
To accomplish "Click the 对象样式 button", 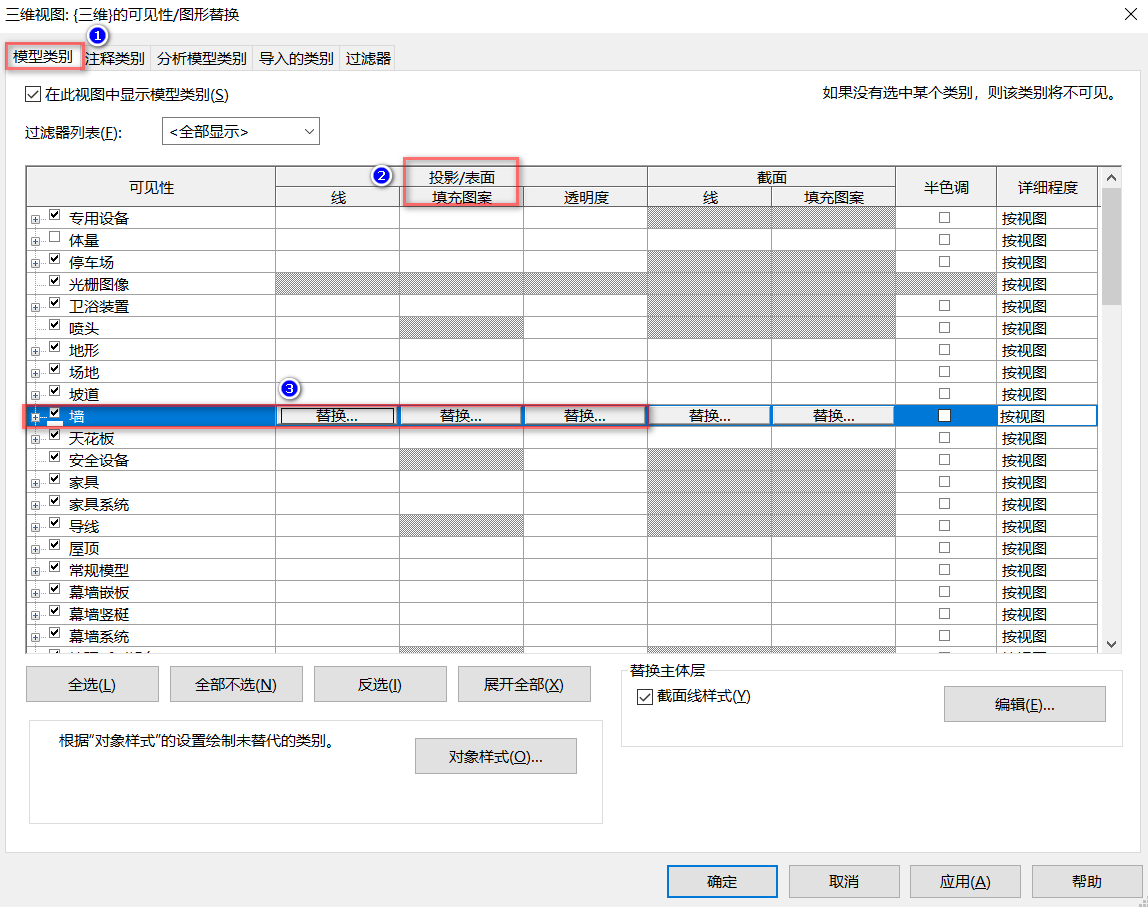I will click(x=496, y=756).
